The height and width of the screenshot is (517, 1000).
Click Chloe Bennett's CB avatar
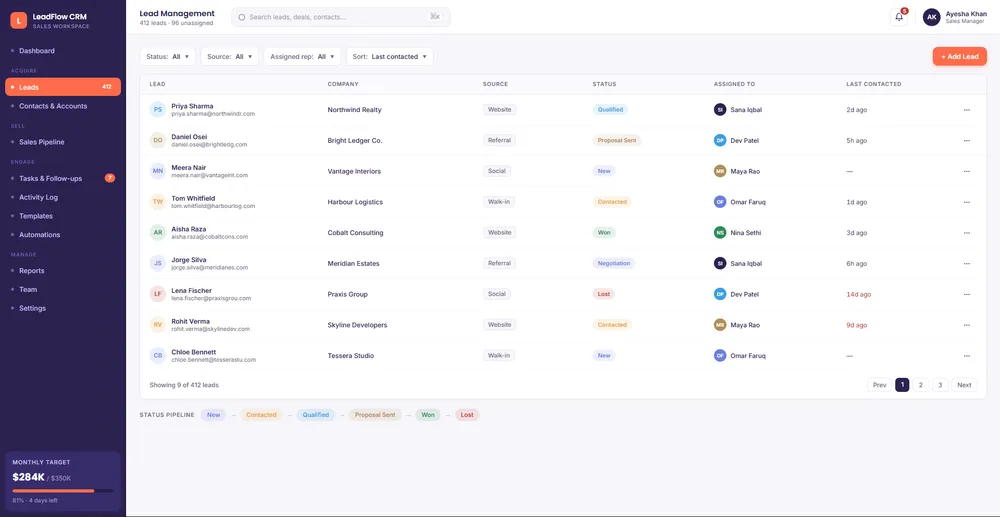[158, 355]
